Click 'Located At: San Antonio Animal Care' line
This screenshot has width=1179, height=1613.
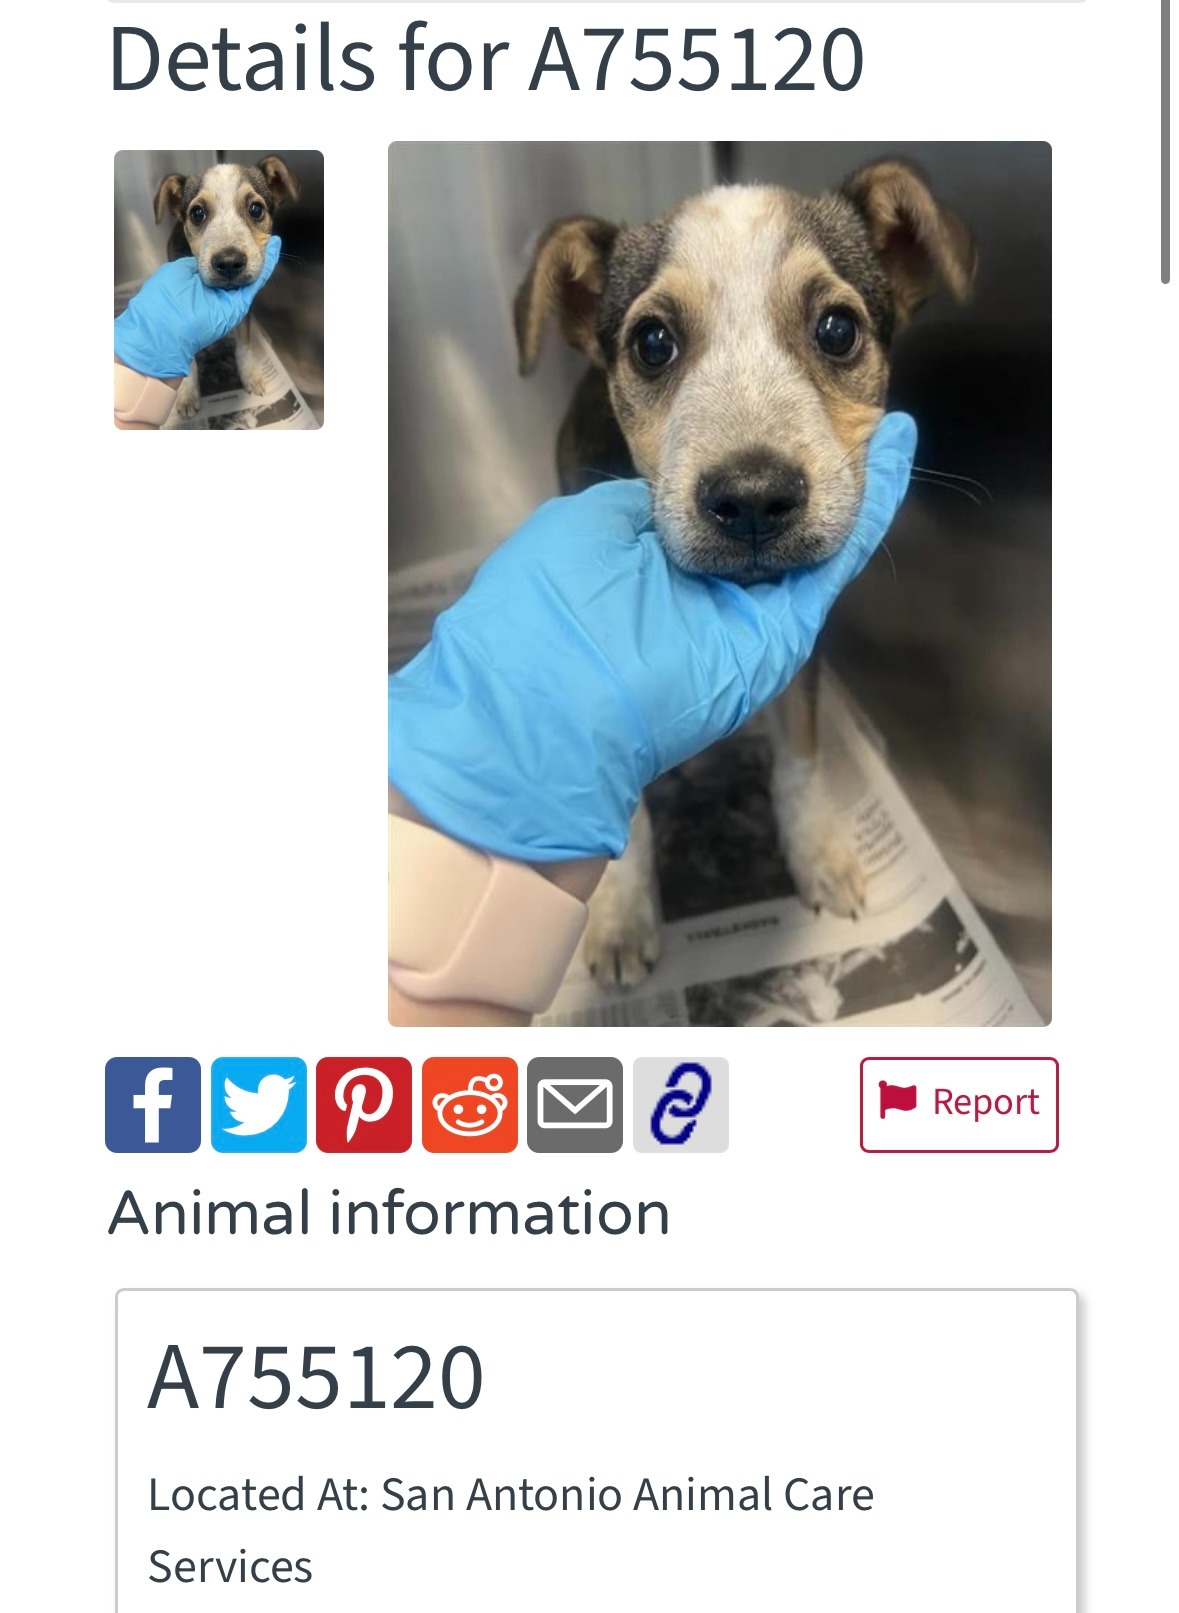tap(511, 1495)
